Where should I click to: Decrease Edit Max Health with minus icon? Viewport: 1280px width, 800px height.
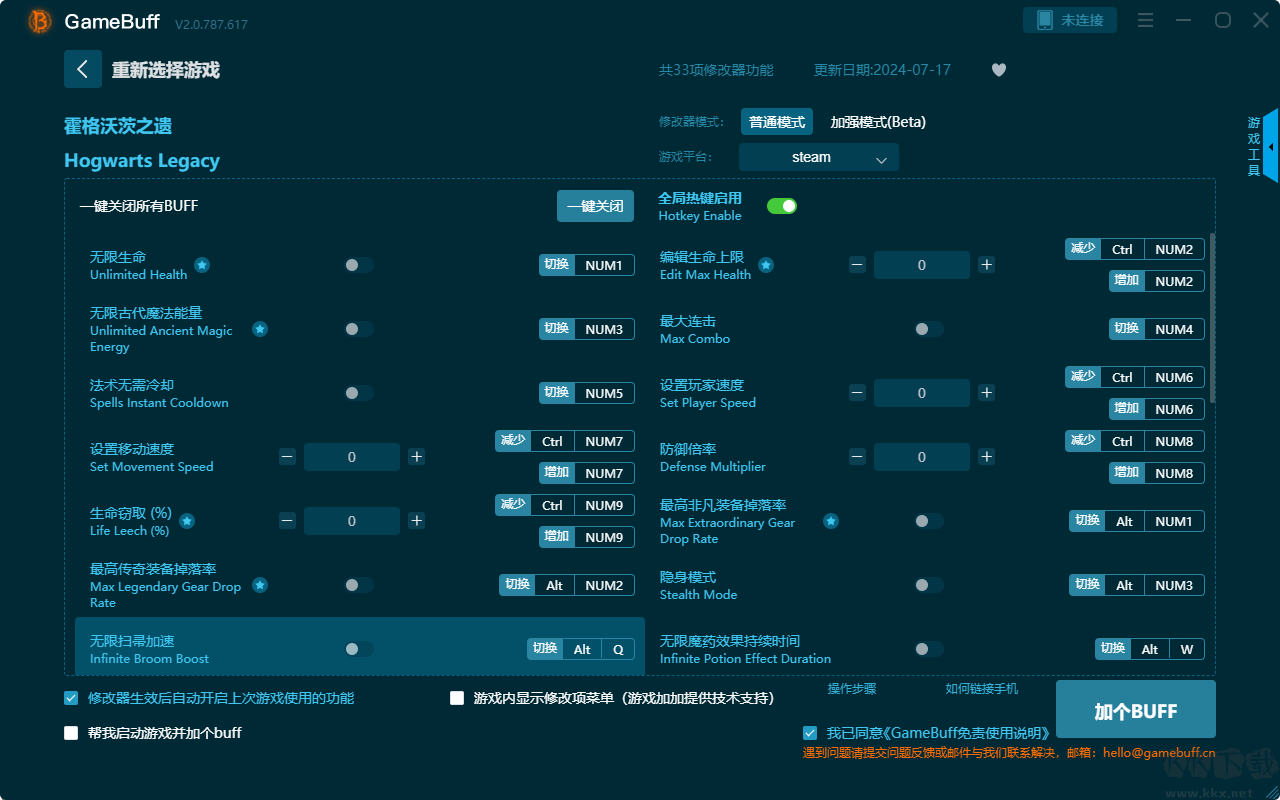click(857, 265)
